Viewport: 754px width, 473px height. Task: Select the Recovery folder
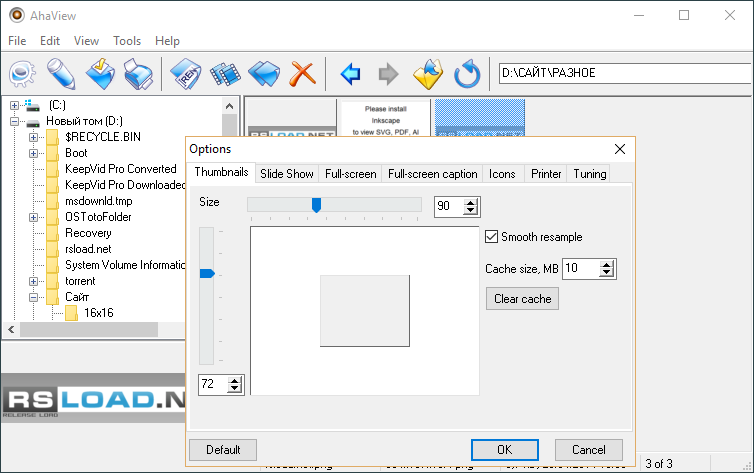coord(88,233)
